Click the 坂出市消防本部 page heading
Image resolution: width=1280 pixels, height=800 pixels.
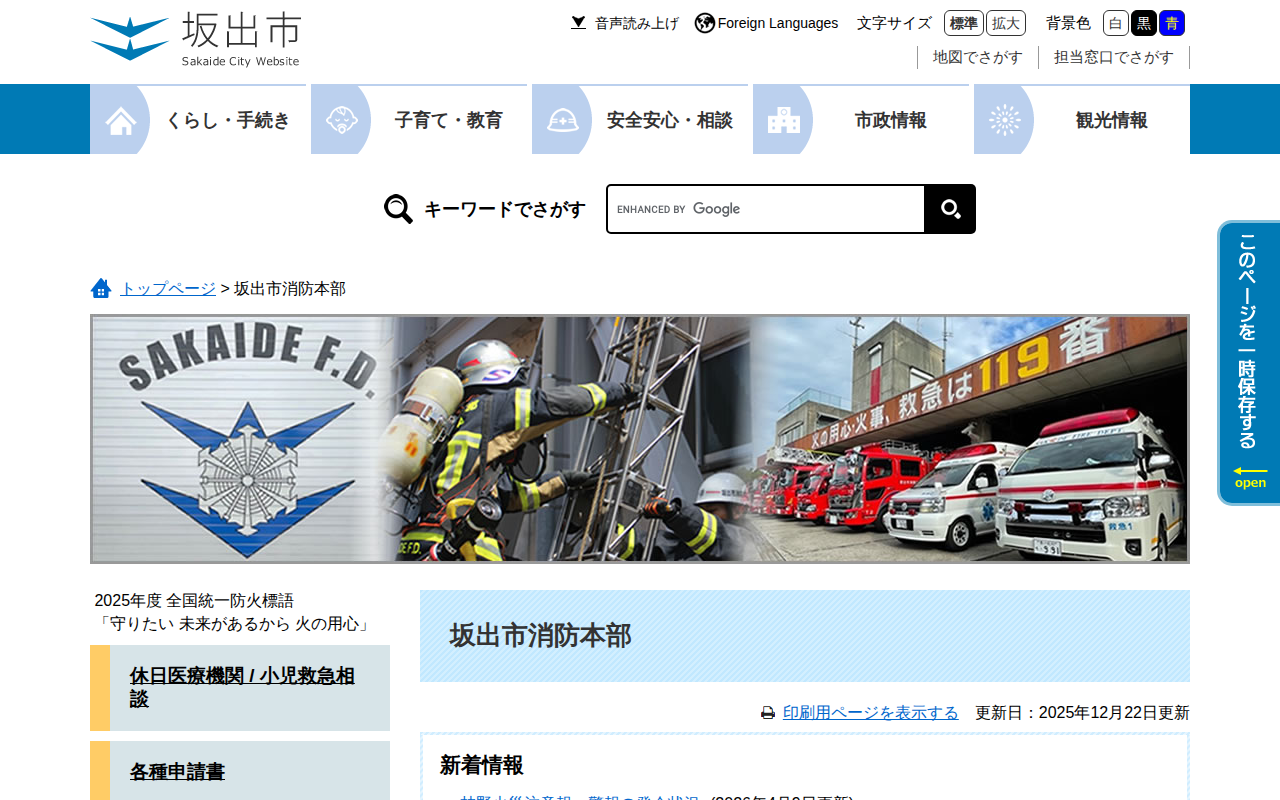[540, 636]
